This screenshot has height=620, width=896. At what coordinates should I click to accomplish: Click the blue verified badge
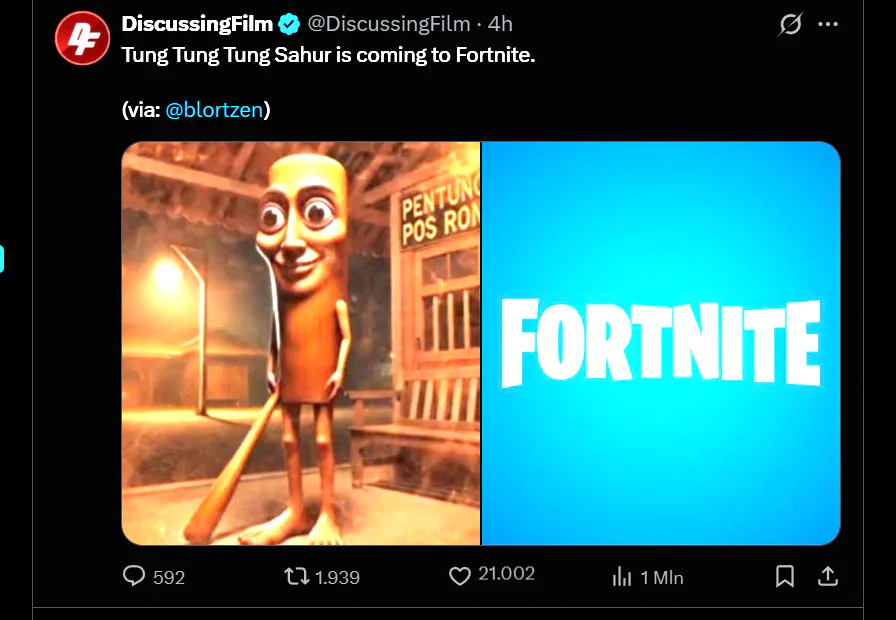tap(289, 23)
